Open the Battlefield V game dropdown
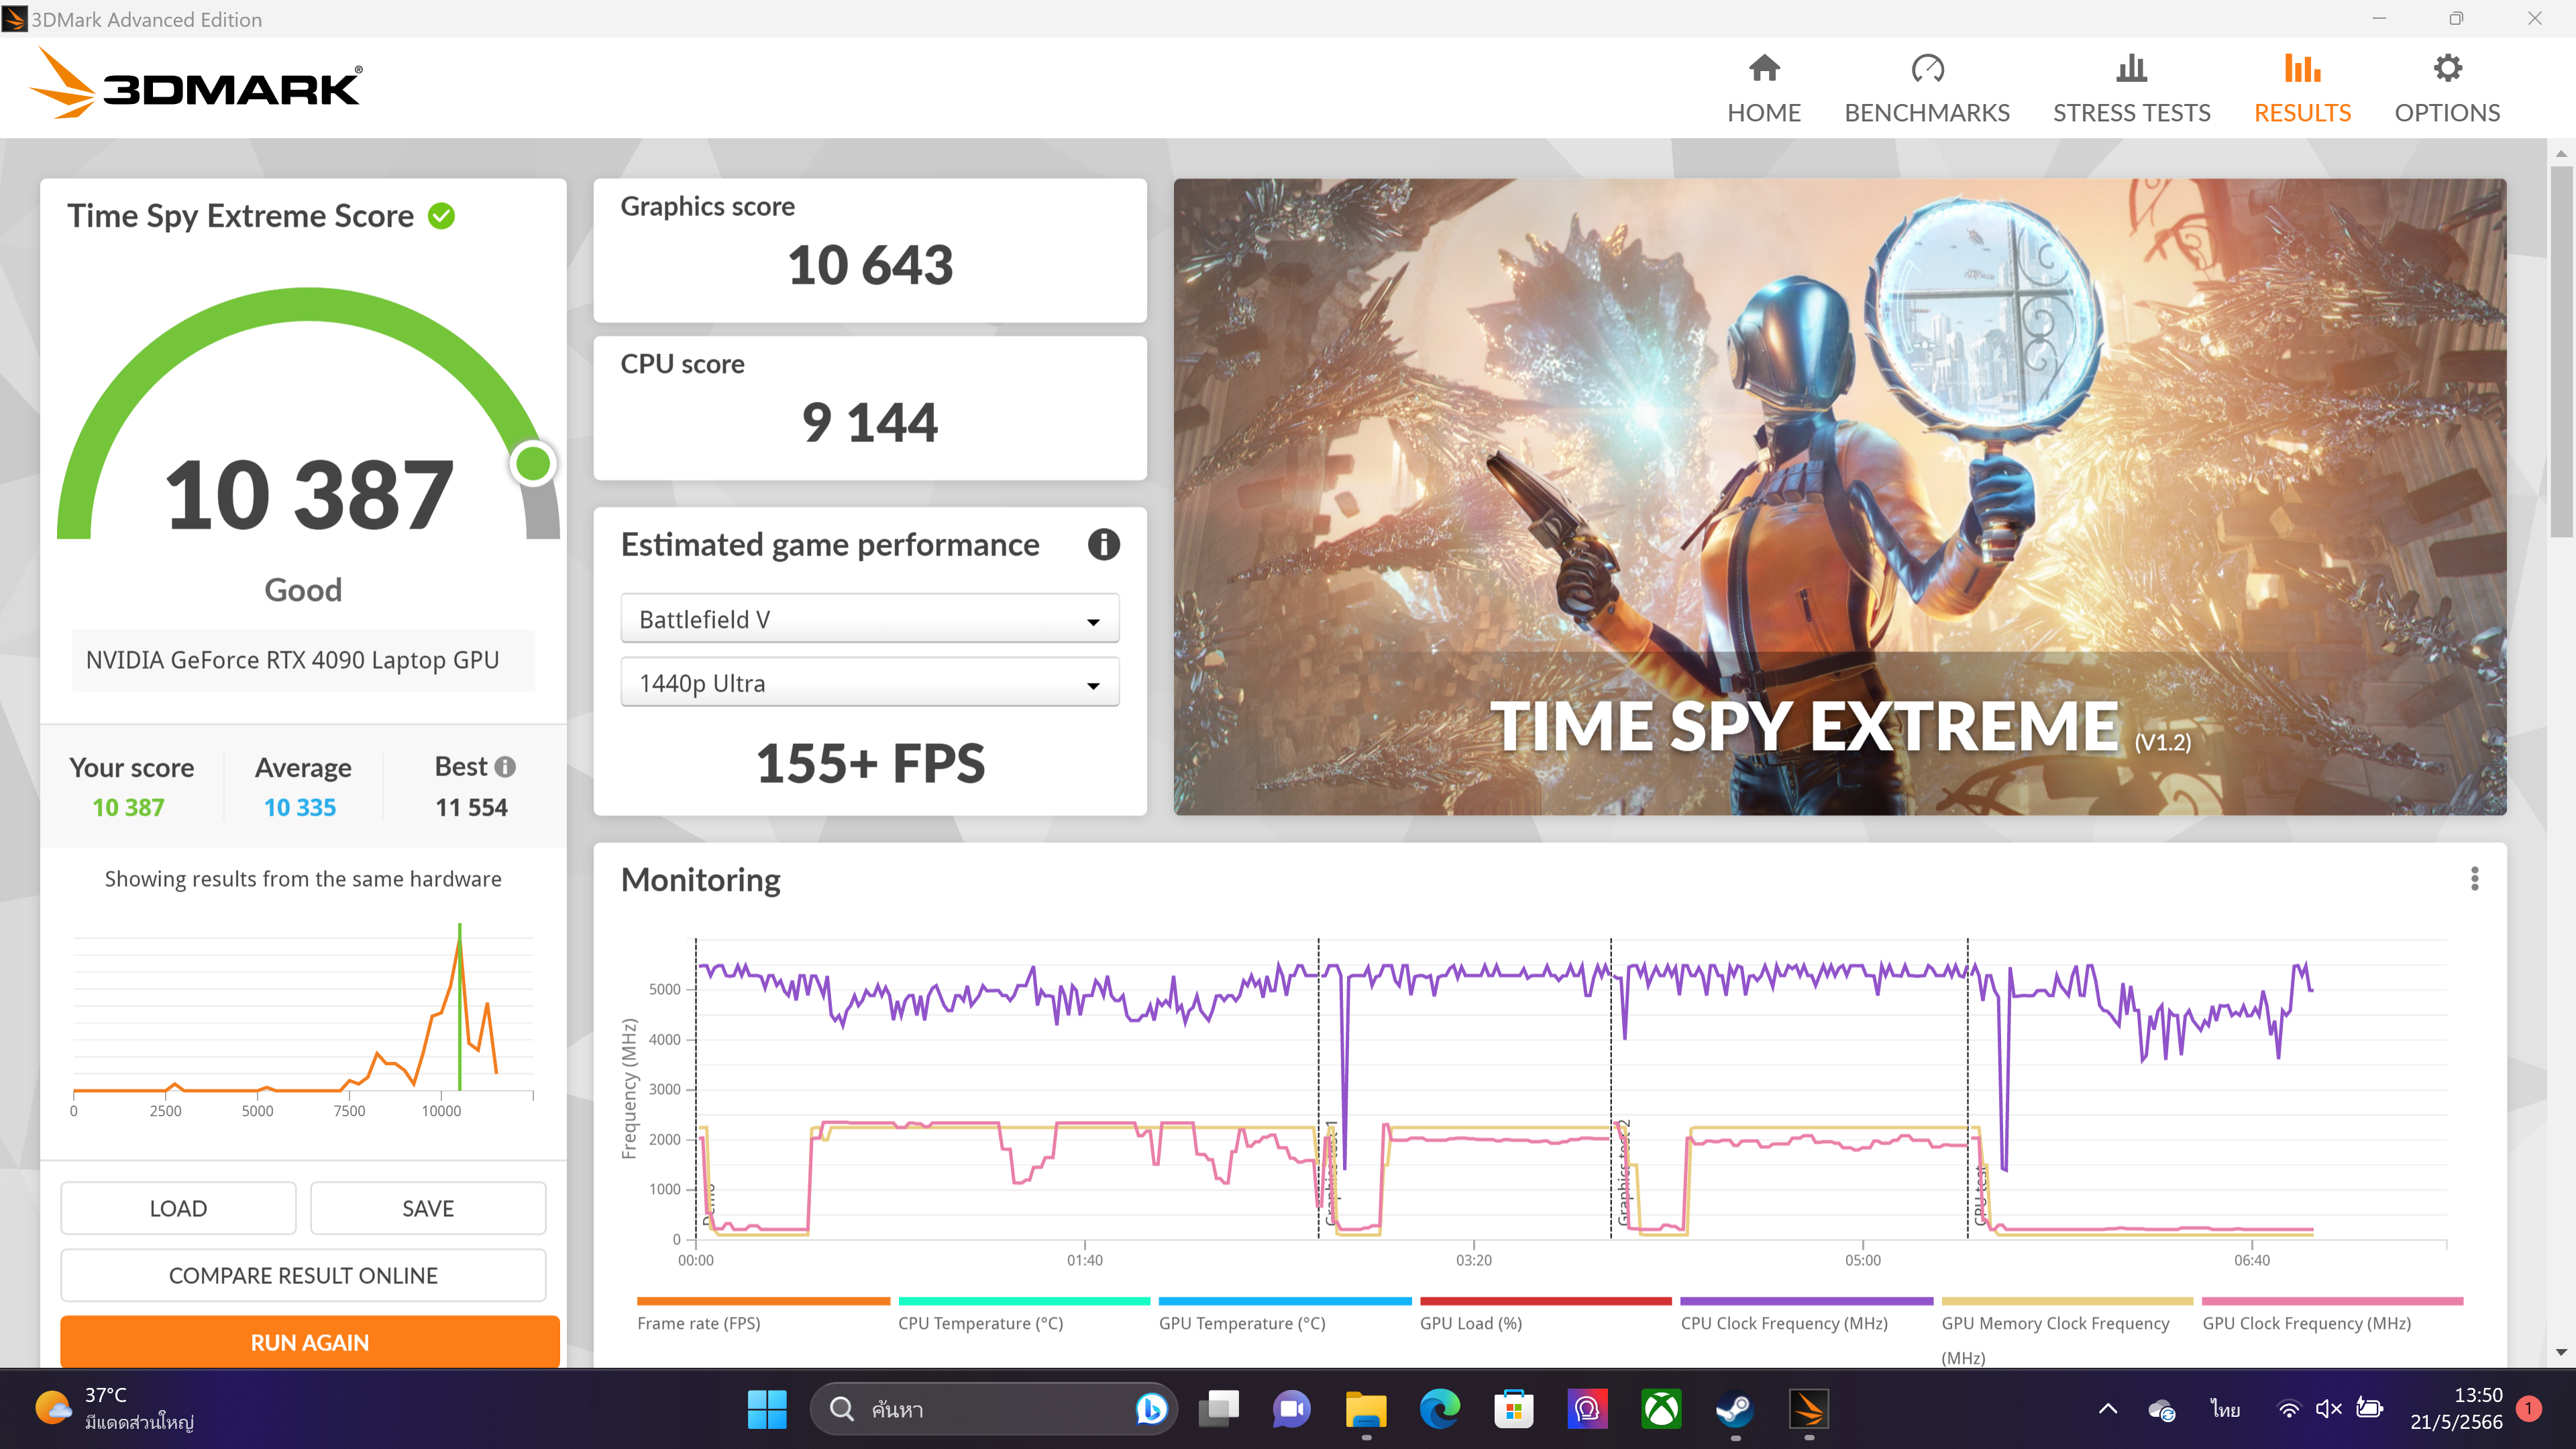Viewport: 2576px width, 1449px height. (x=870, y=619)
